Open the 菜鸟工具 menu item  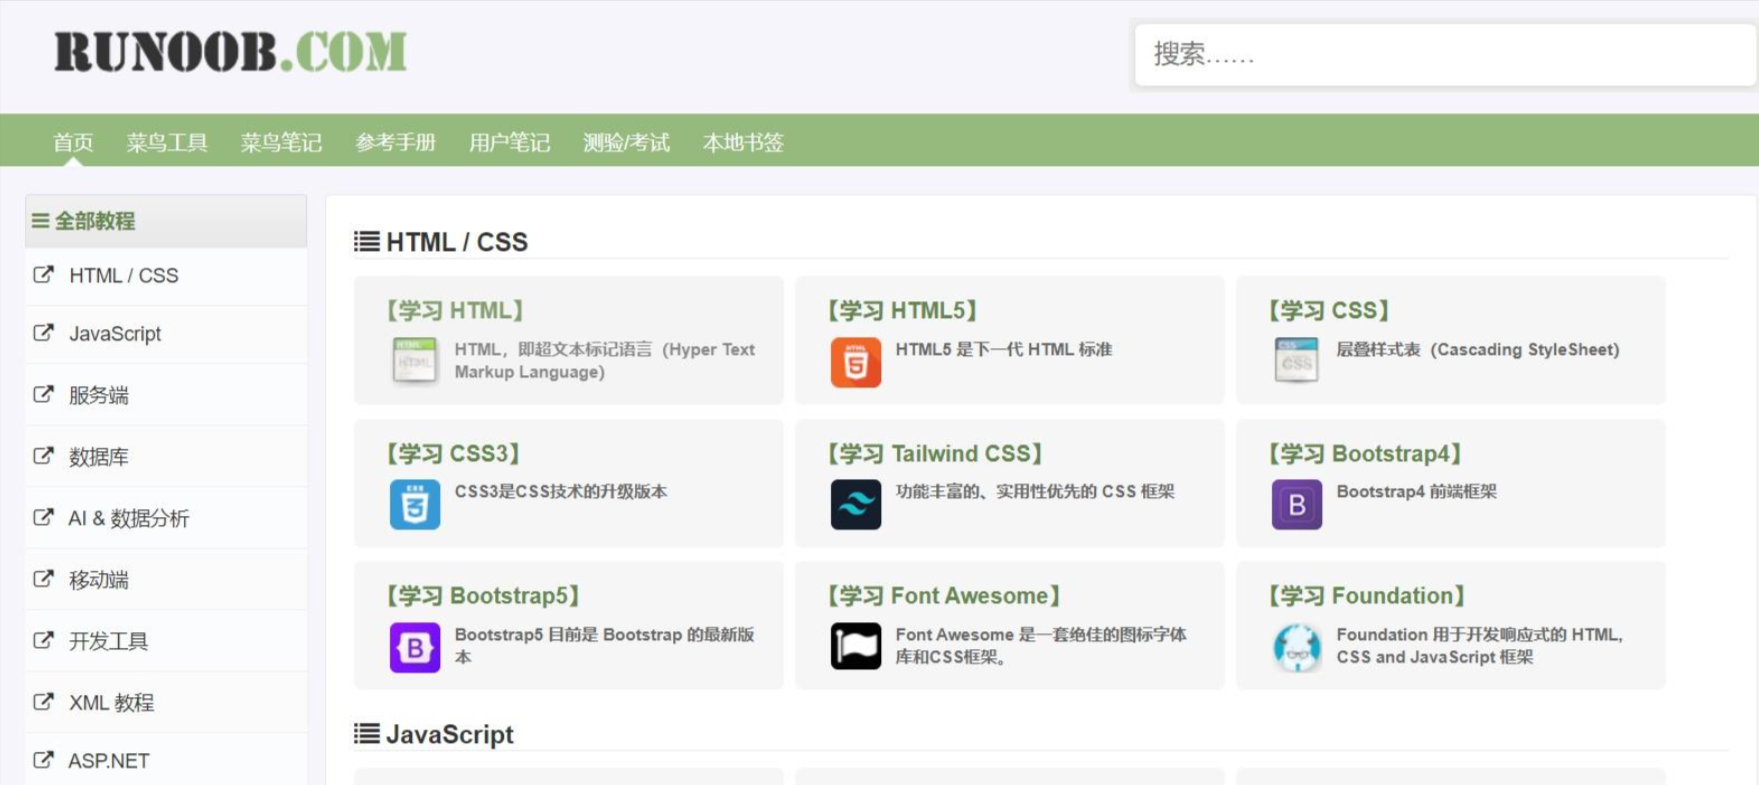[167, 142]
